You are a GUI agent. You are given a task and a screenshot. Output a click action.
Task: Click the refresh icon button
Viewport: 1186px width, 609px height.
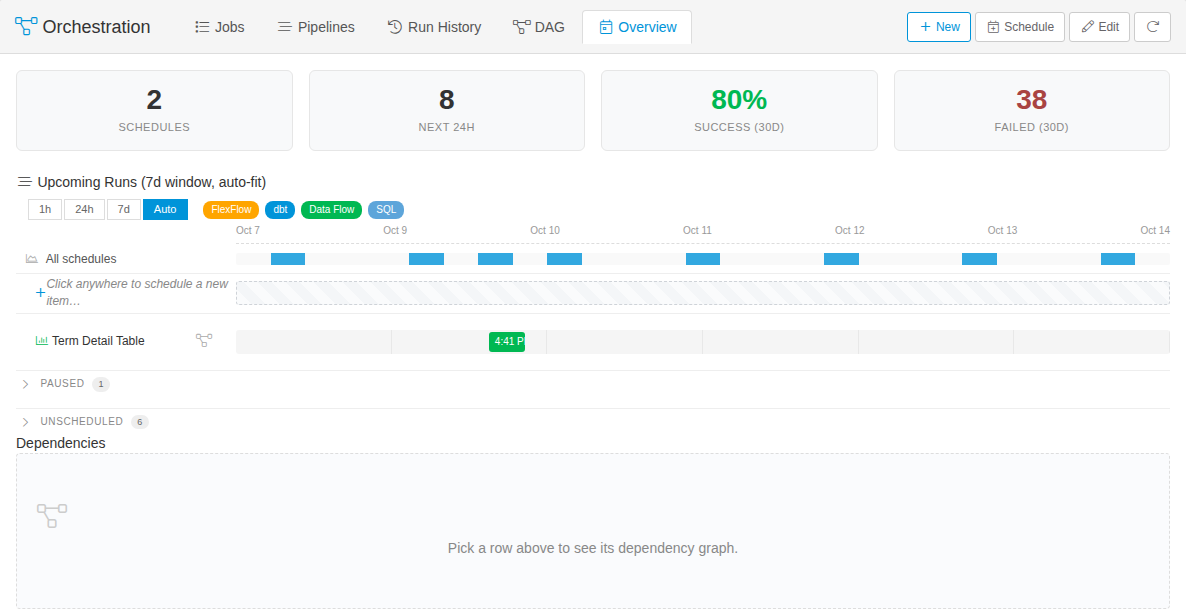tap(1153, 26)
